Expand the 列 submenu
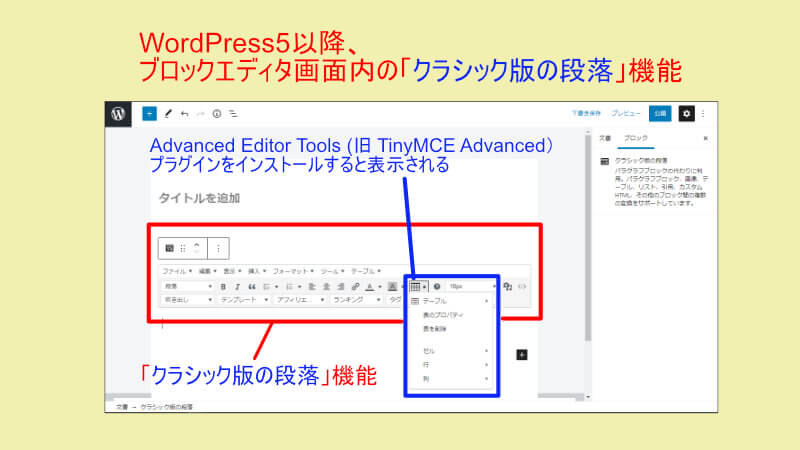Screen dimensions: 800x450 tap(450, 379)
